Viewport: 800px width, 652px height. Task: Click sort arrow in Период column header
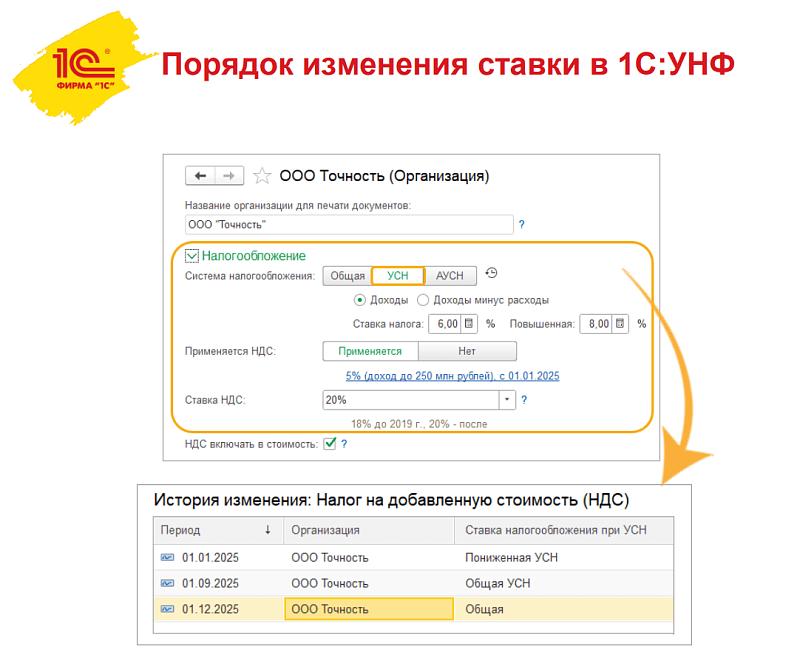point(267,530)
